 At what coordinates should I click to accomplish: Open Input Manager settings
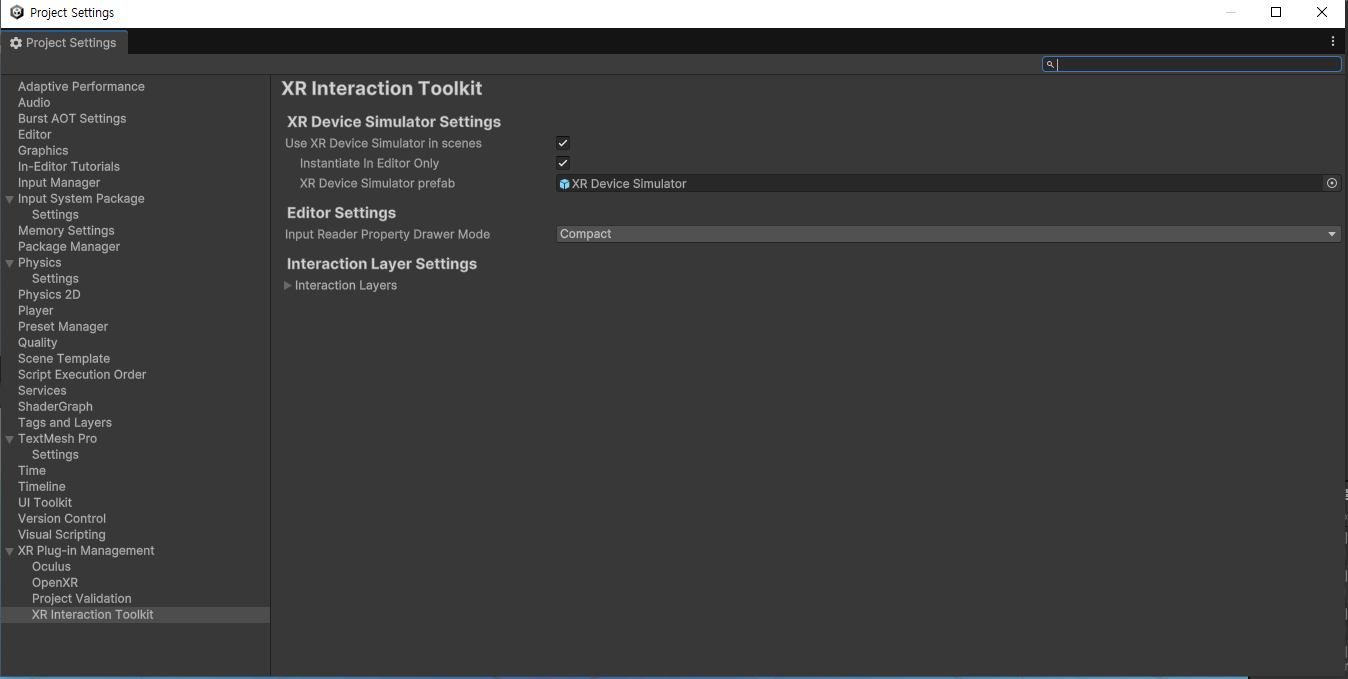pos(59,183)
